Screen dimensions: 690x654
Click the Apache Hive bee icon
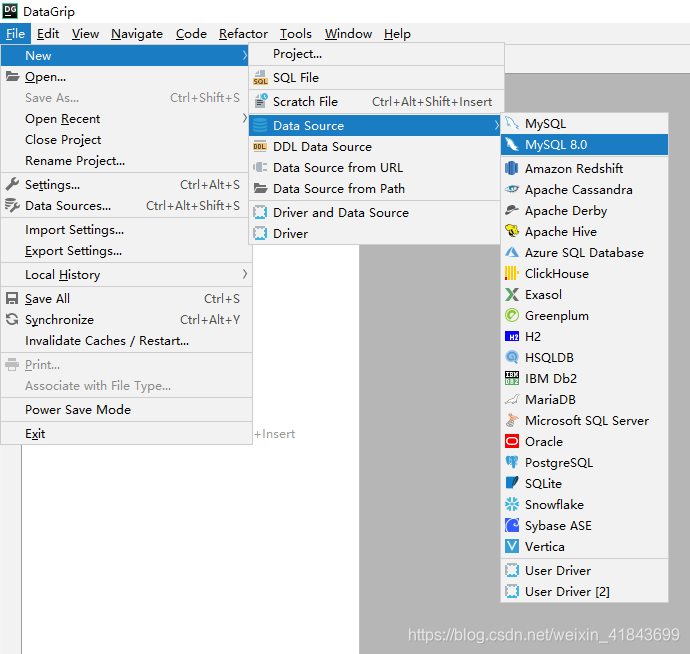(x=511, y=231)
